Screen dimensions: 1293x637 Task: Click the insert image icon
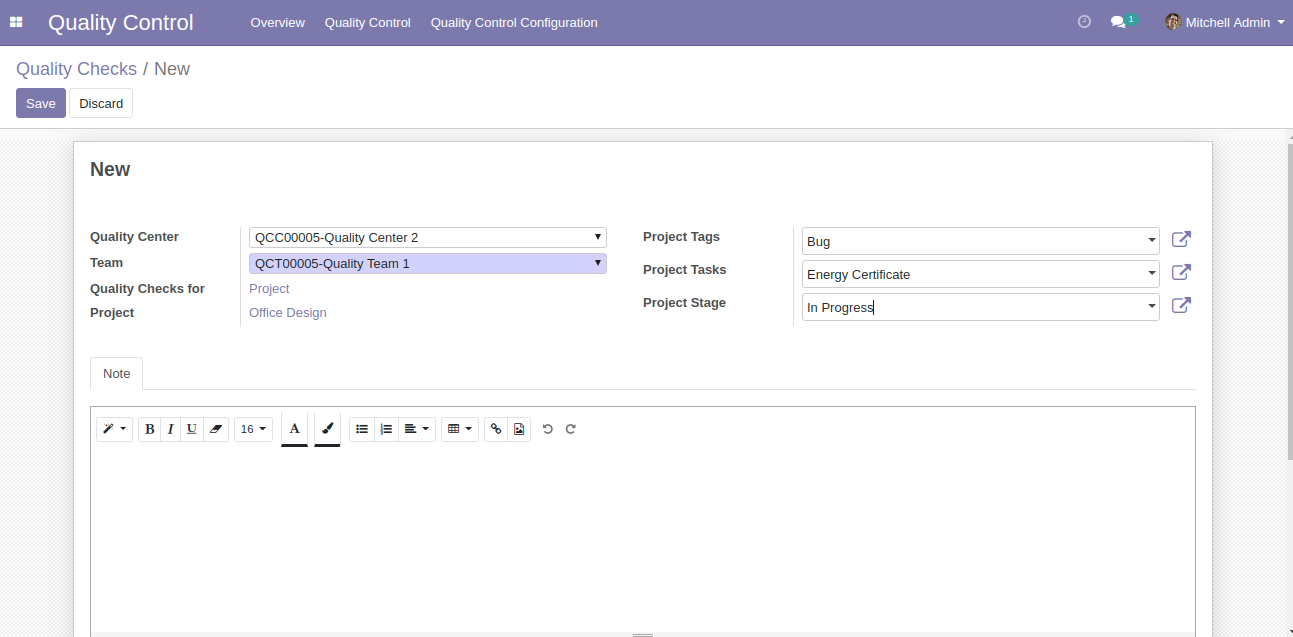tap(519, 429)
